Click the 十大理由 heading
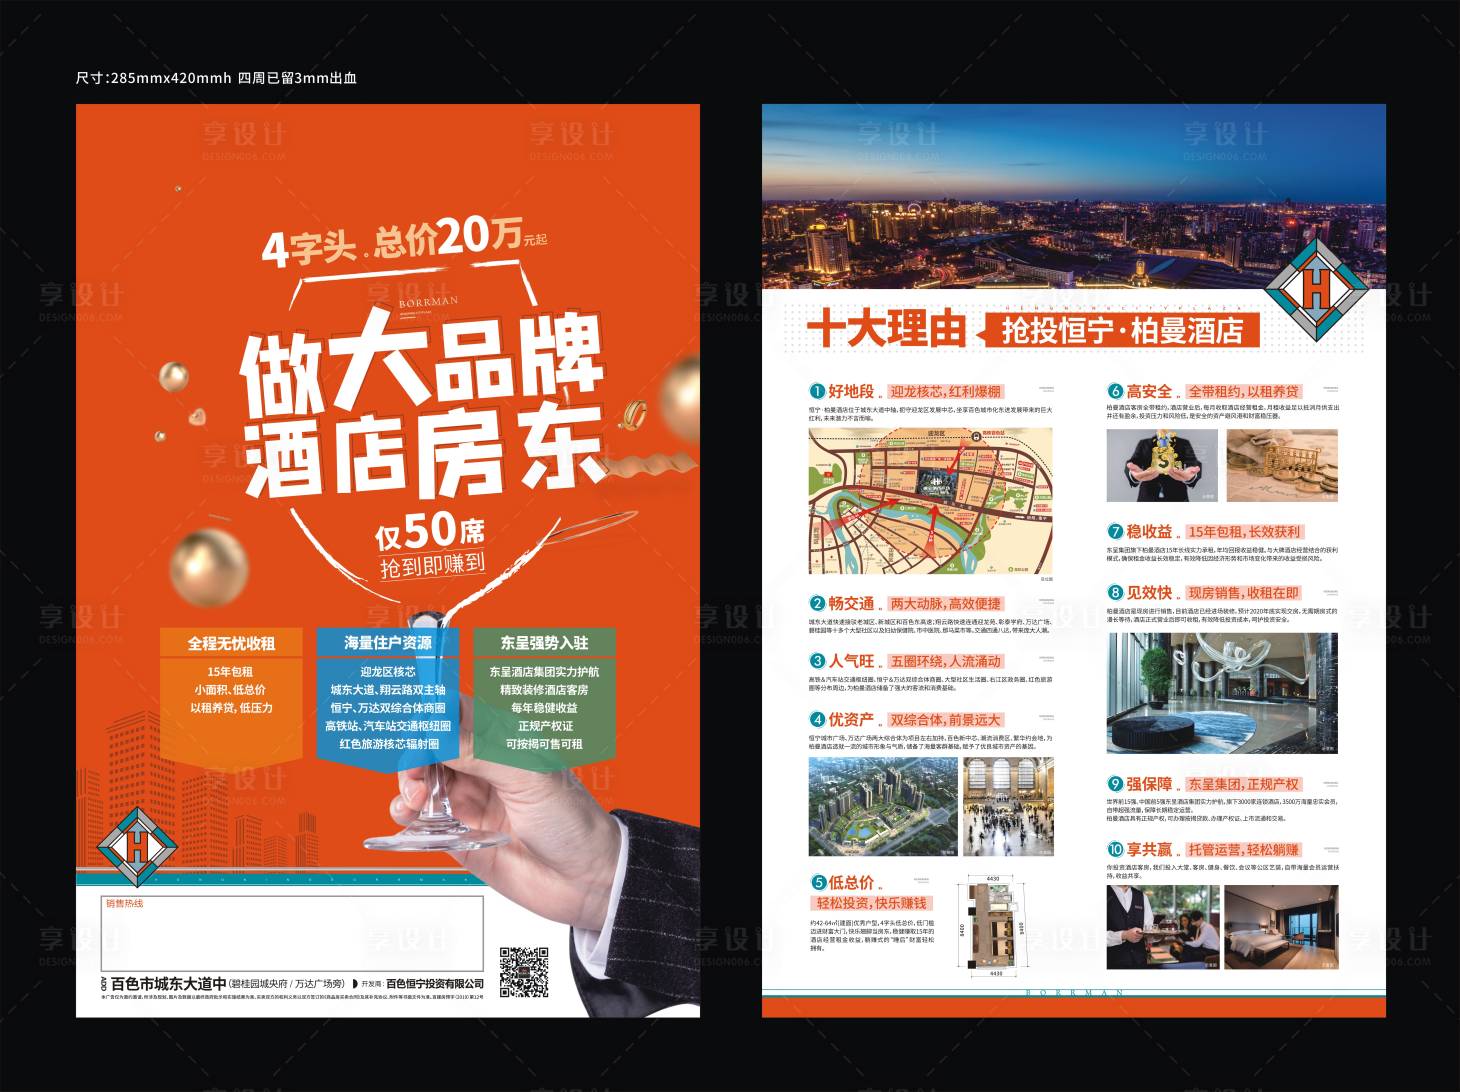1460x1092 pixels. coord(886,329)
